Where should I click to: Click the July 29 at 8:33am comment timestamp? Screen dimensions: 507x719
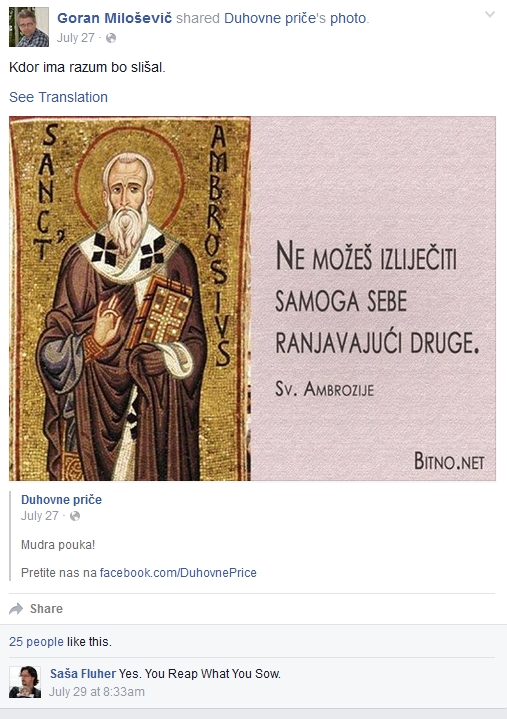(97, 691)
